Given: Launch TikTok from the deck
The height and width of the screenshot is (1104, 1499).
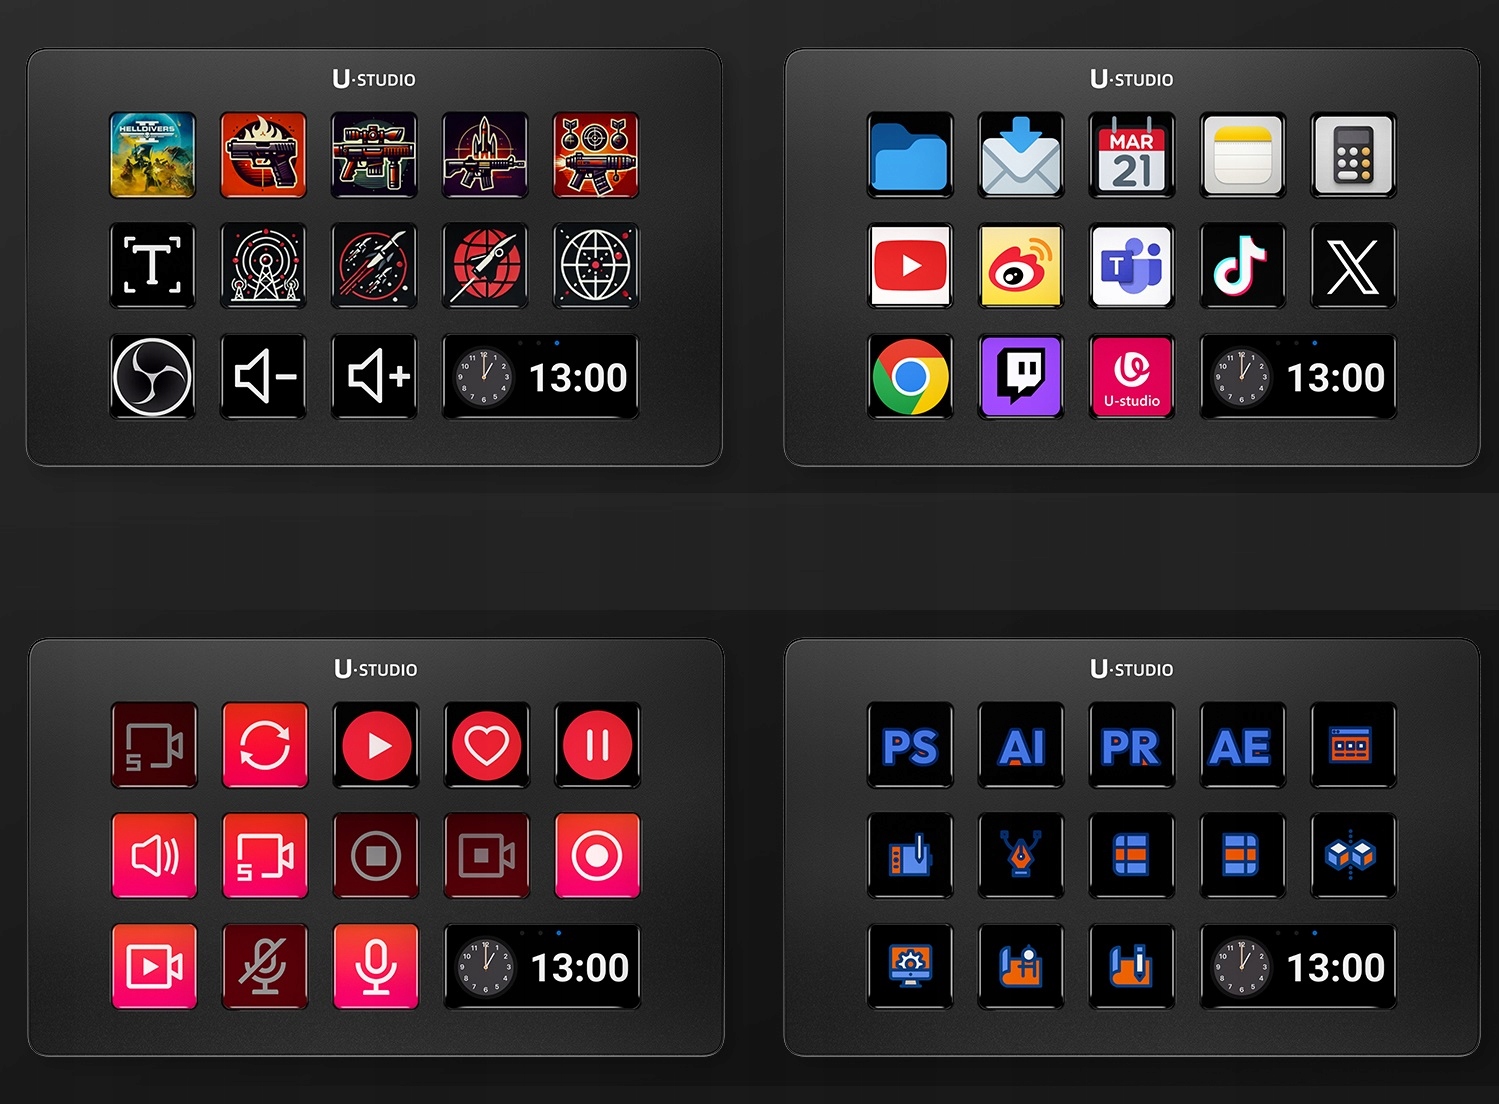Looking at the screenshot, I should pyautogui.click(x=1242, y=265).
